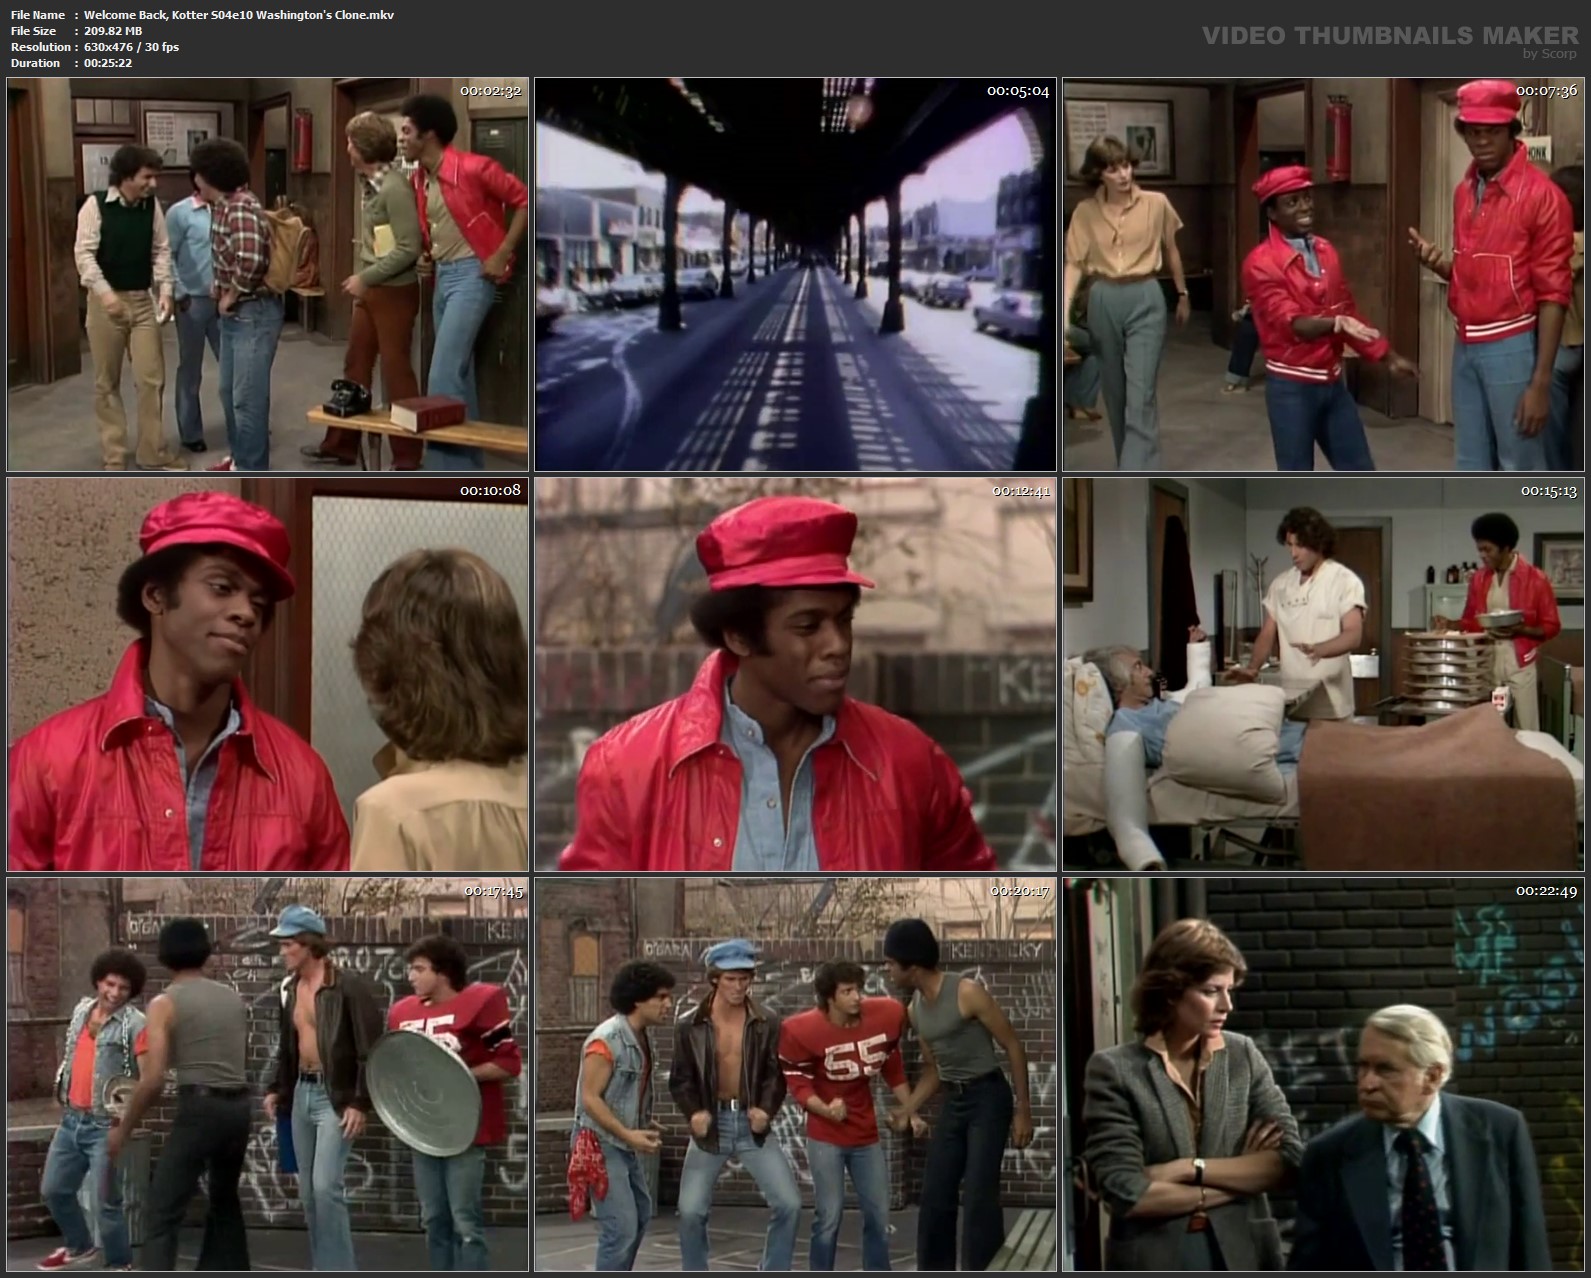Image resolution: width=1591 pixels, height=1278 pixels.
Task: Choose the thumbnail at 00:10:08
Action: (267, 674)
